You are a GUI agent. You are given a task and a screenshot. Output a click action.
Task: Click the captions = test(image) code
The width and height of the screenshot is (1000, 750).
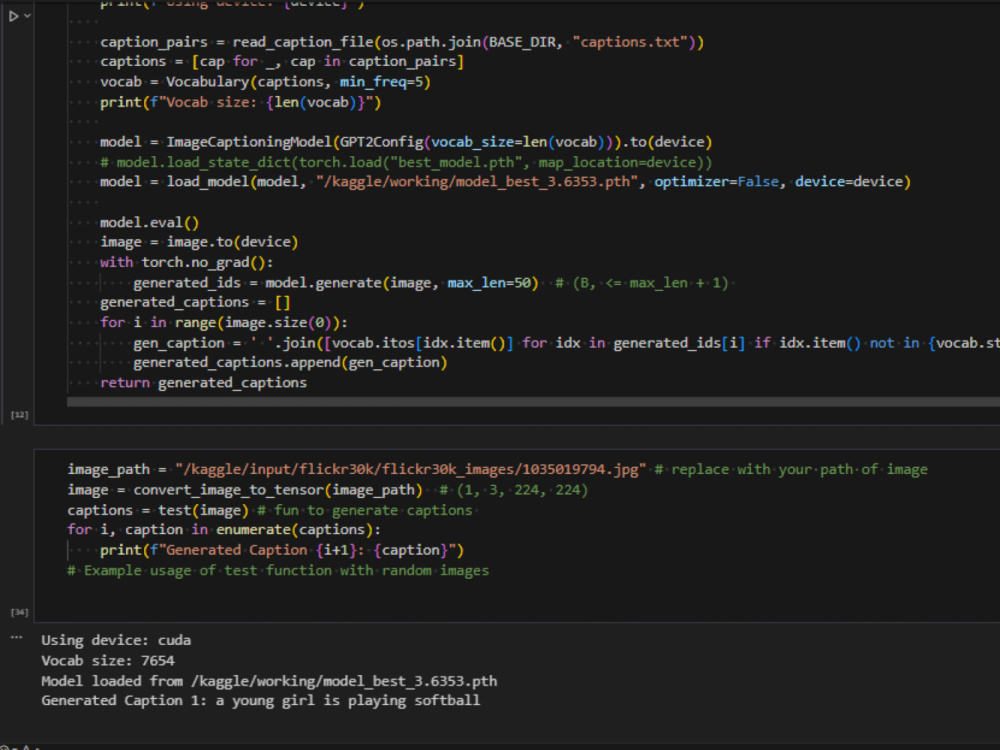pos(158,510)
